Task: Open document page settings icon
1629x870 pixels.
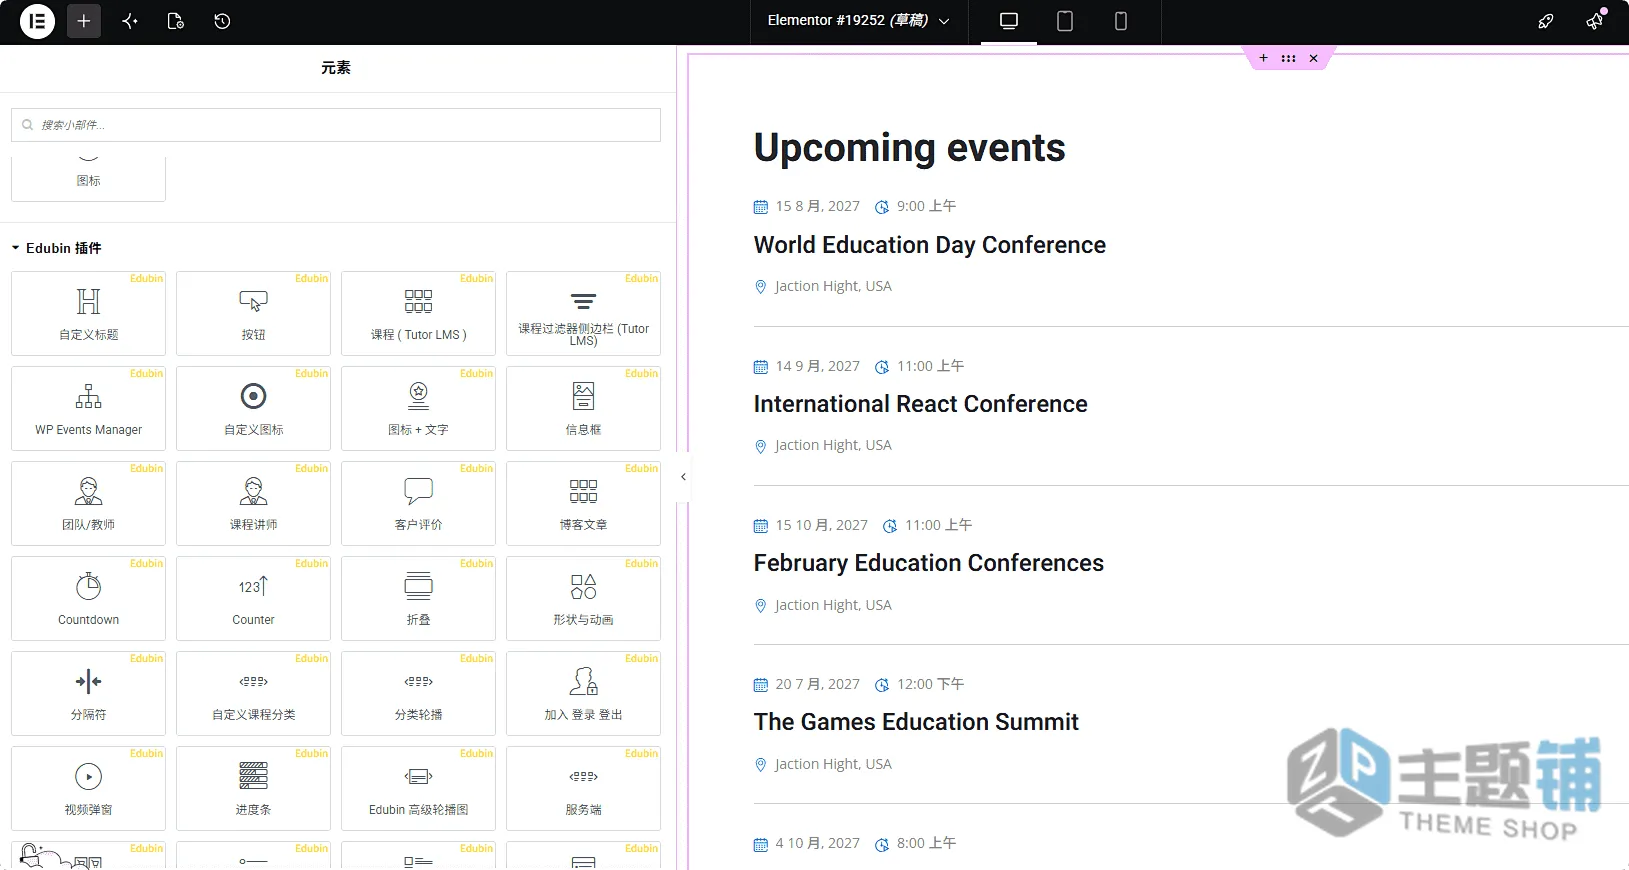Action: pyautogui.click(x=176, y=21)
